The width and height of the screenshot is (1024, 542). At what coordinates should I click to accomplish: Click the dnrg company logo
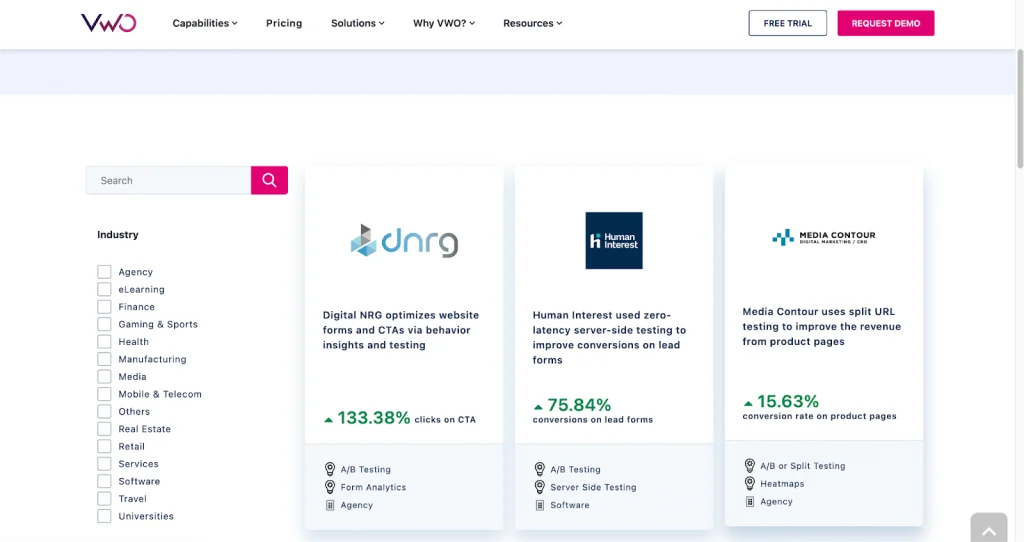click(x=404, y=240)
